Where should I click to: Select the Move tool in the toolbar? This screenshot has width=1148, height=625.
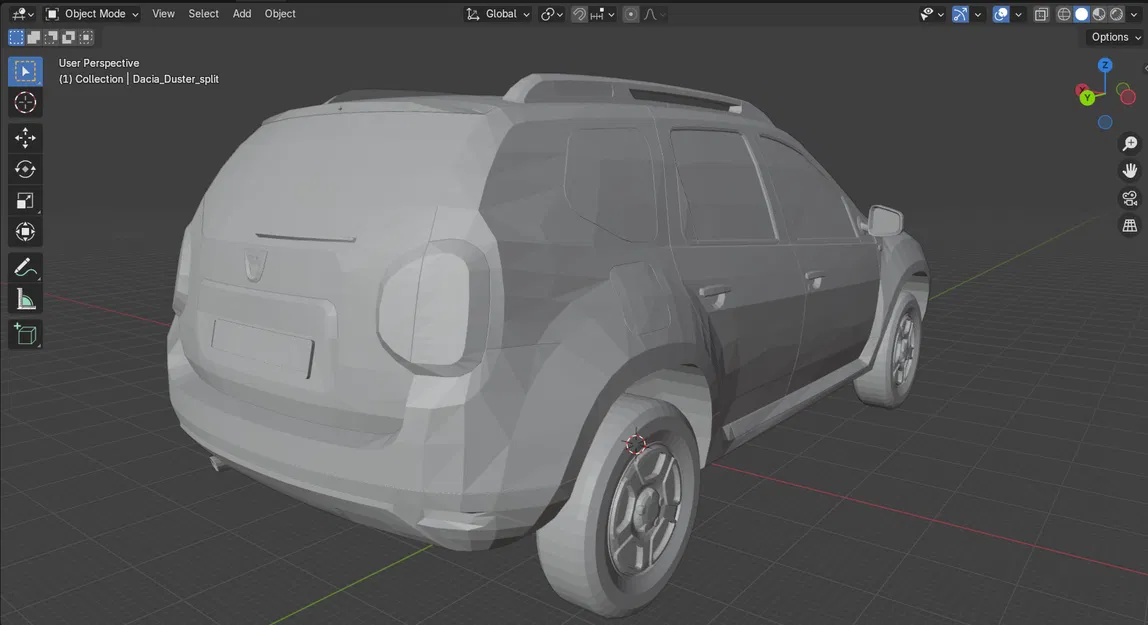click(x=24, y=137)
